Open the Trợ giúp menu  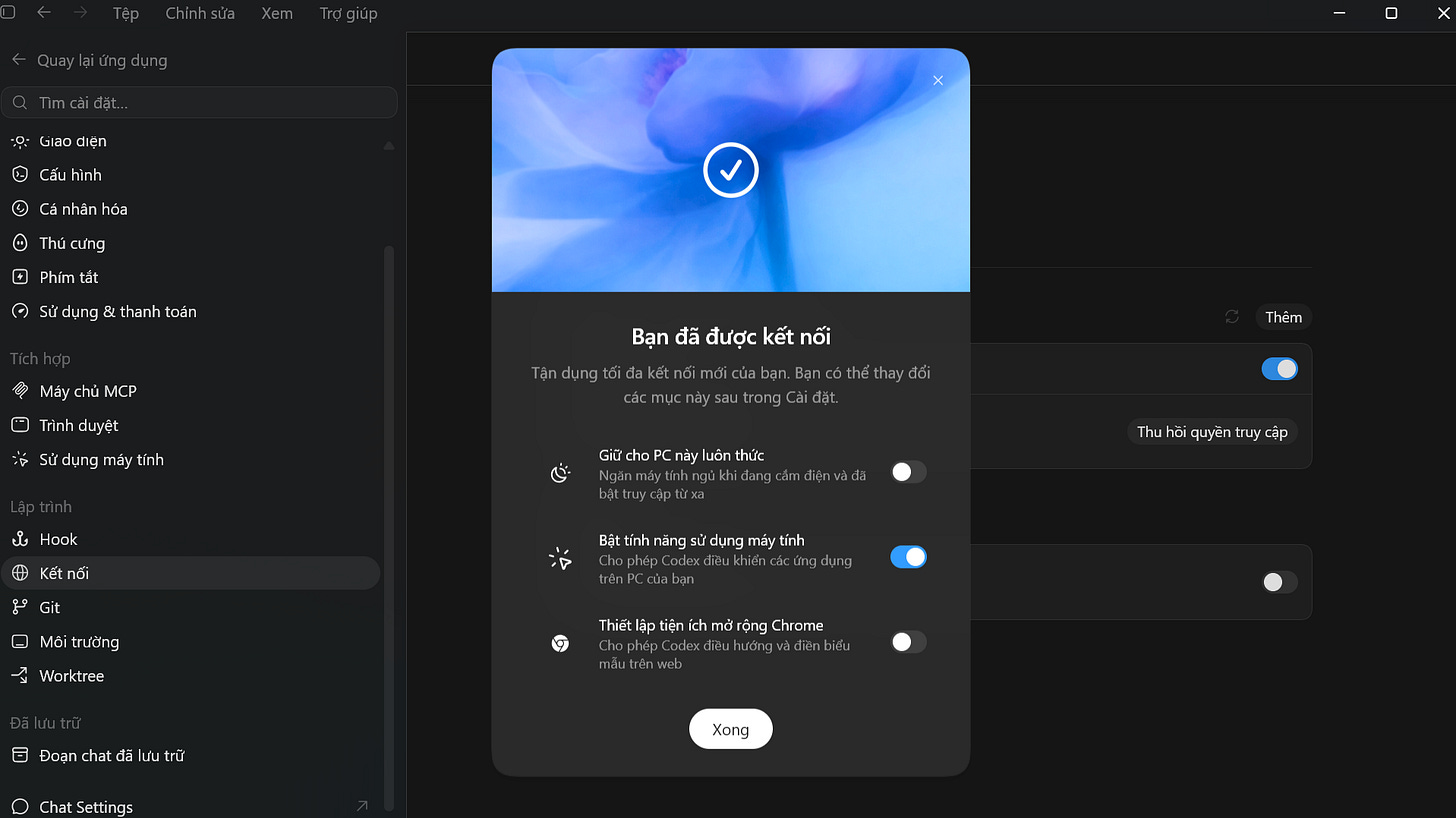348,14
